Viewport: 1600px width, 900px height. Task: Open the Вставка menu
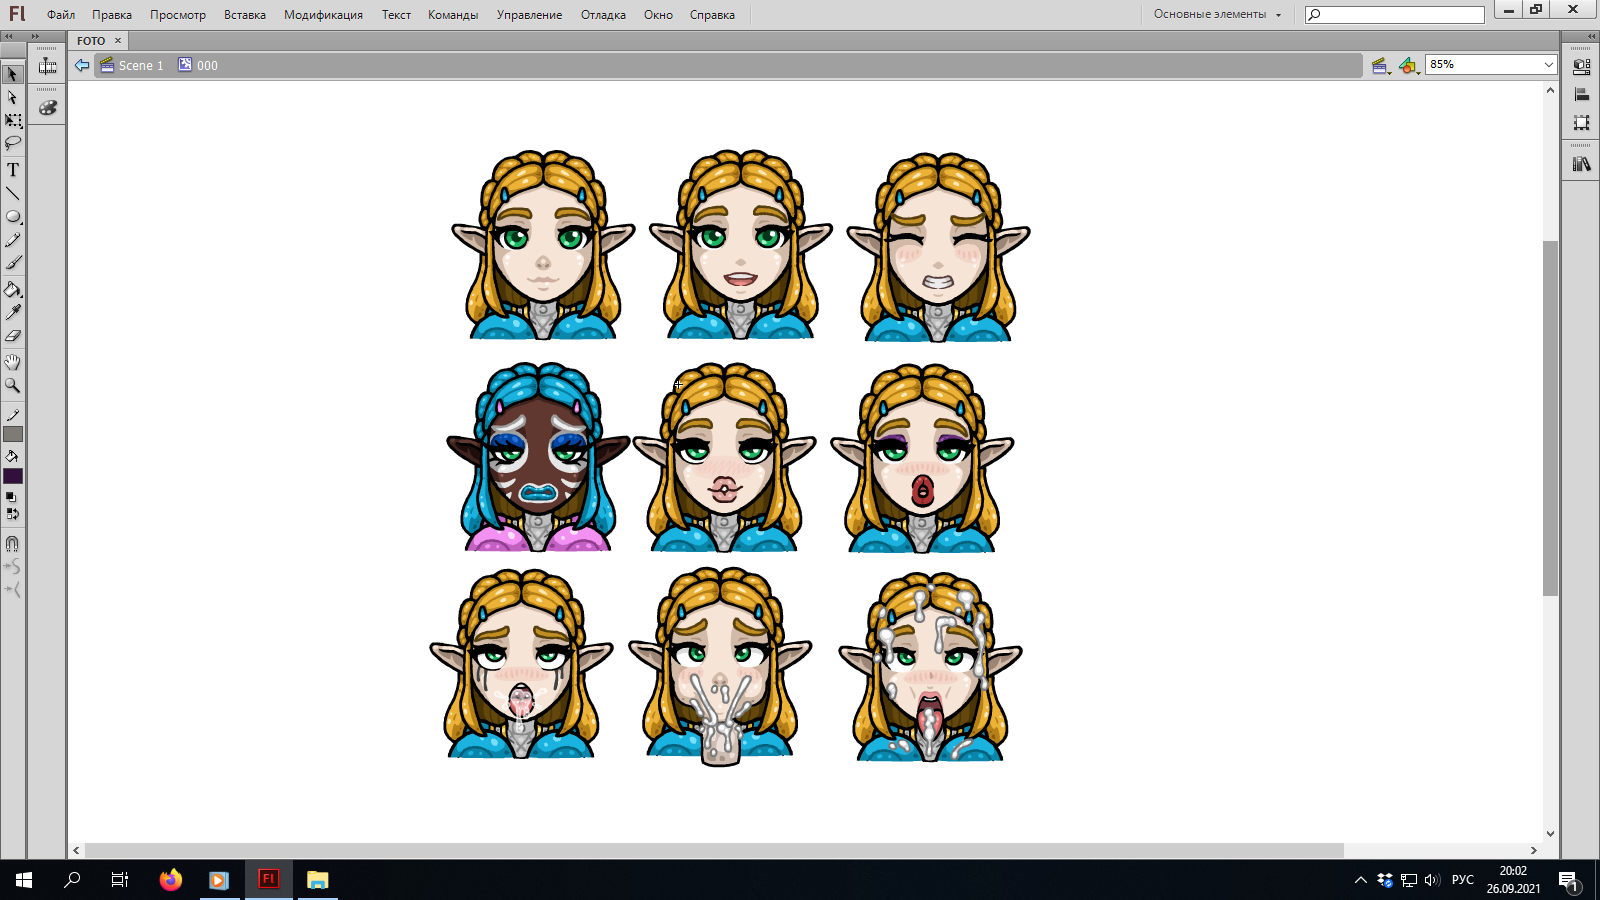pyautogui.click(x=245, y=15)
